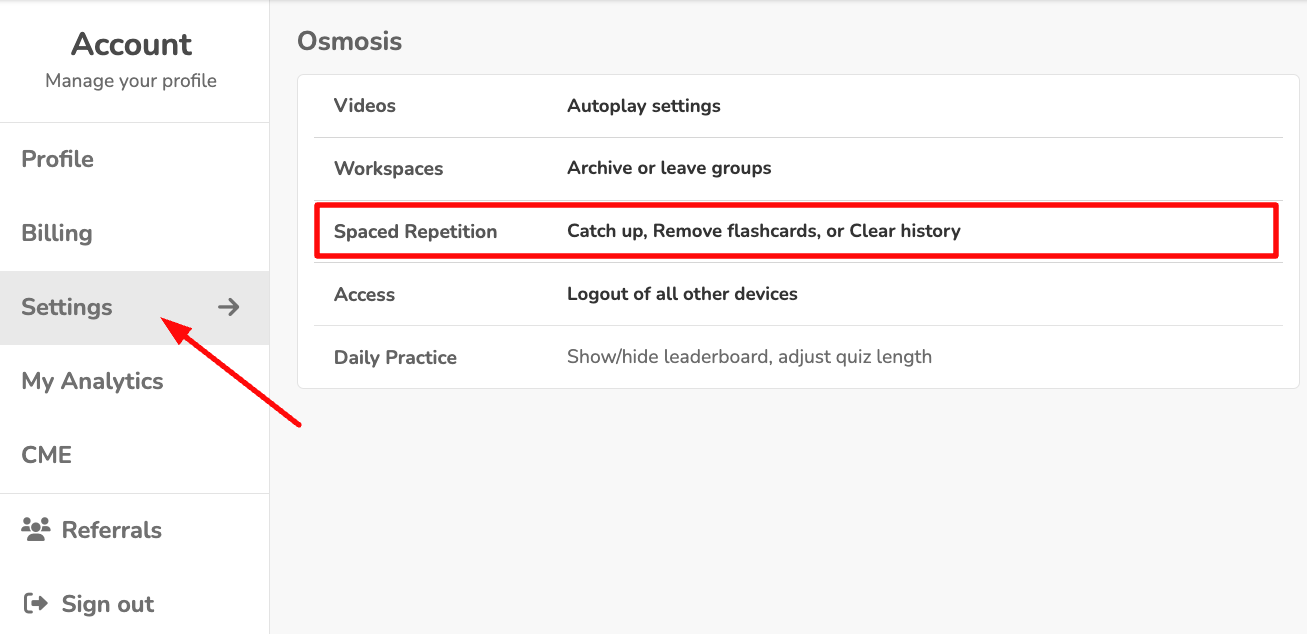
Task: Click the Referrals text label
Action: [x=112, y=530]
